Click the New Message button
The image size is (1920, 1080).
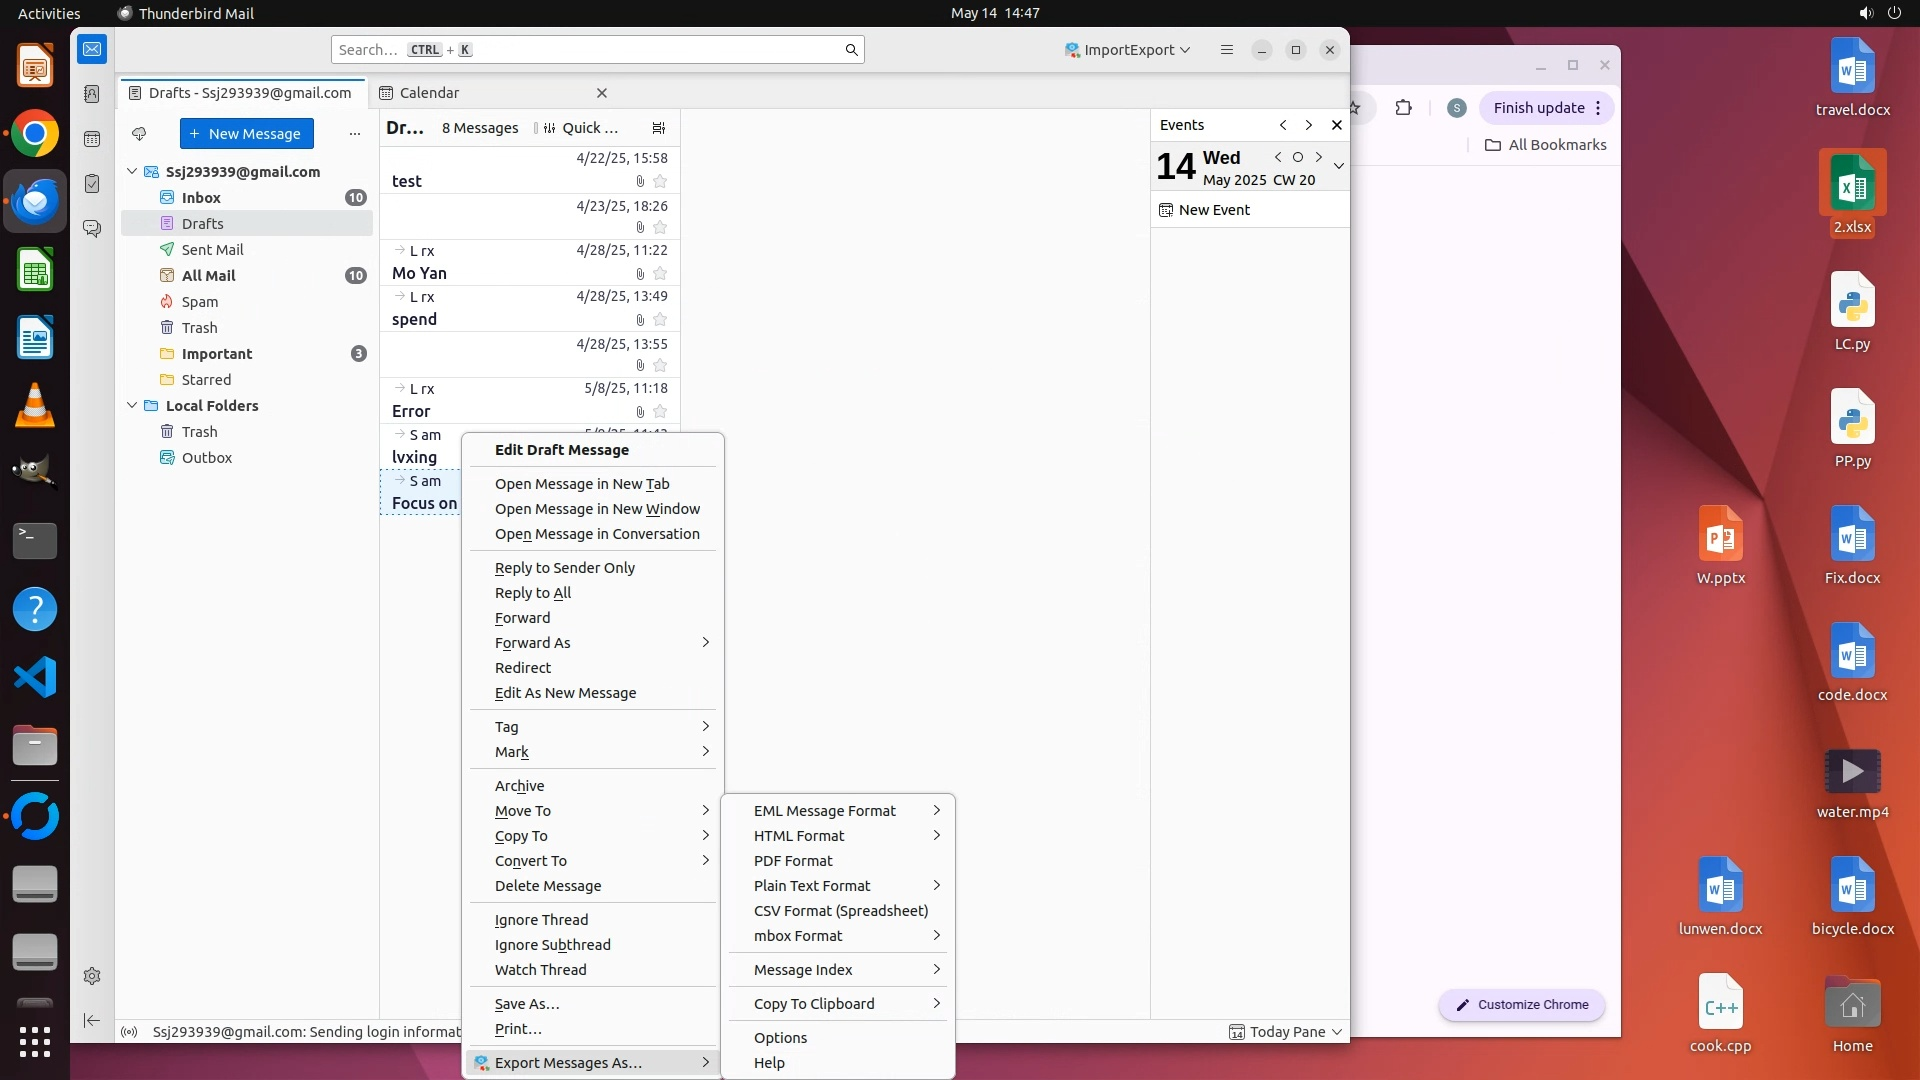click(247, 134)
